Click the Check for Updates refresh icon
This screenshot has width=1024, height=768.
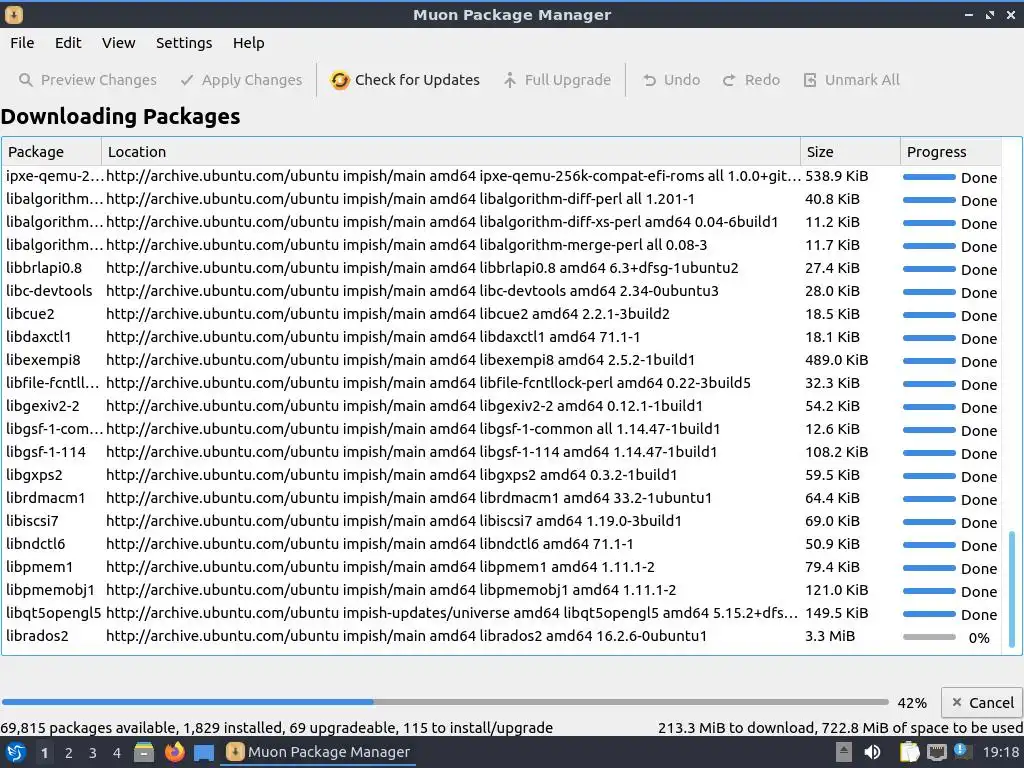340,80
